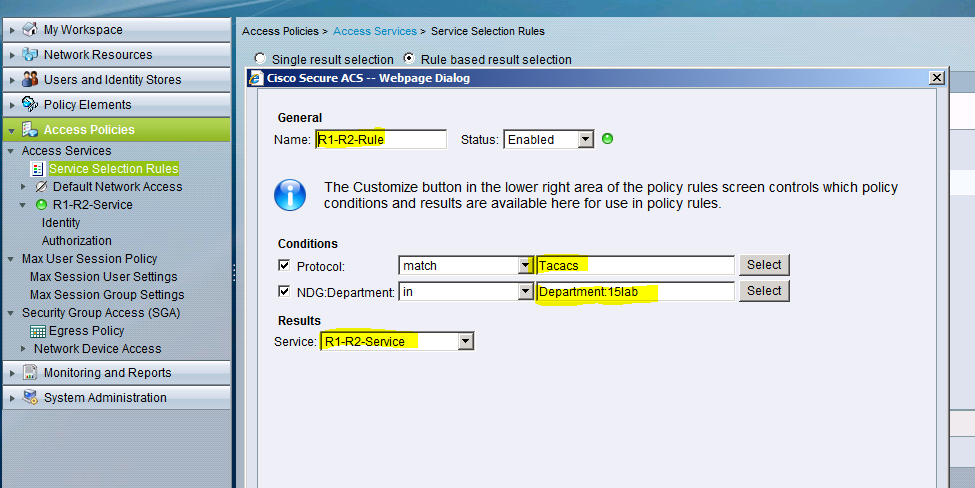Screen dimensions: 975x488
Task: Follow the Access Services breadcrumb link
Action: [x=375, y=31]
